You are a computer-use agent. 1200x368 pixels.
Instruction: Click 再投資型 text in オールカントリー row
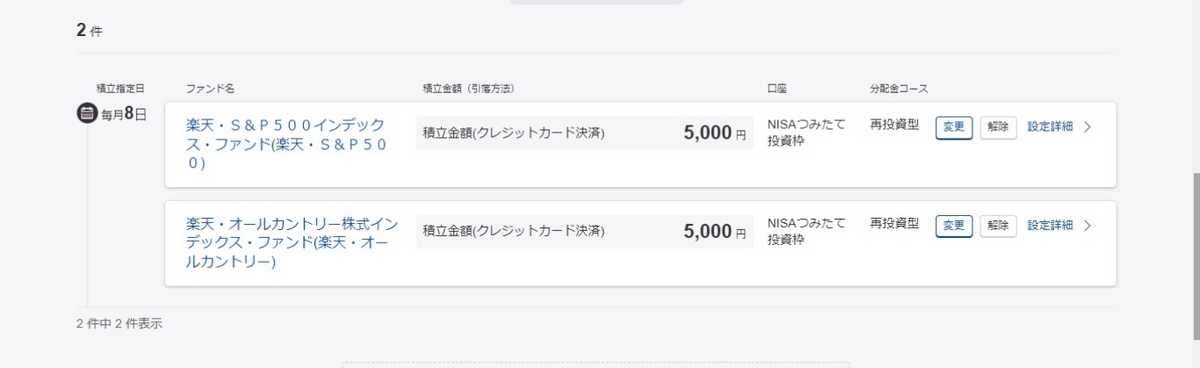[894, 223]
